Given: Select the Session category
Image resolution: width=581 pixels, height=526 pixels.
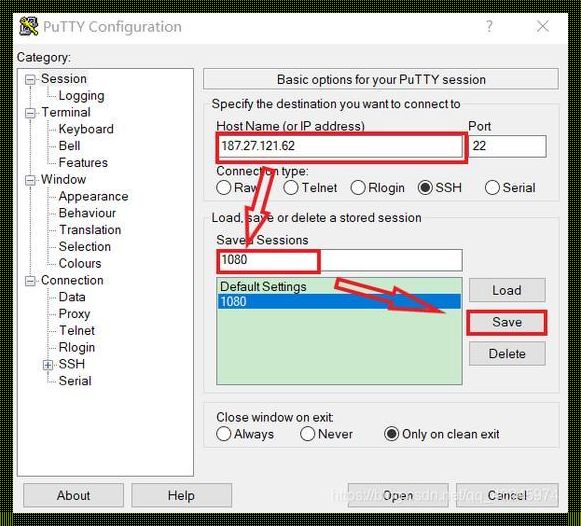Looking at the screenshot, I should [x=64, y=79].
